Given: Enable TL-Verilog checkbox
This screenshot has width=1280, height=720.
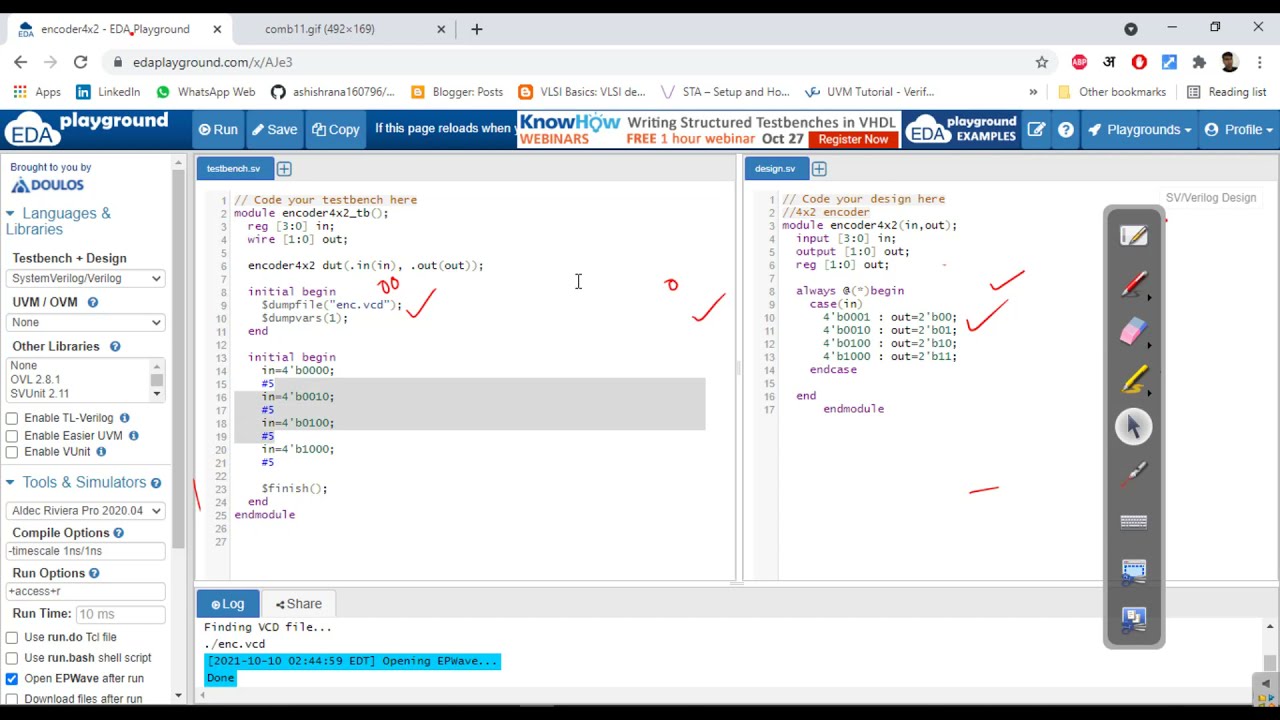Looking at the screenshot, I should point(12,418).
